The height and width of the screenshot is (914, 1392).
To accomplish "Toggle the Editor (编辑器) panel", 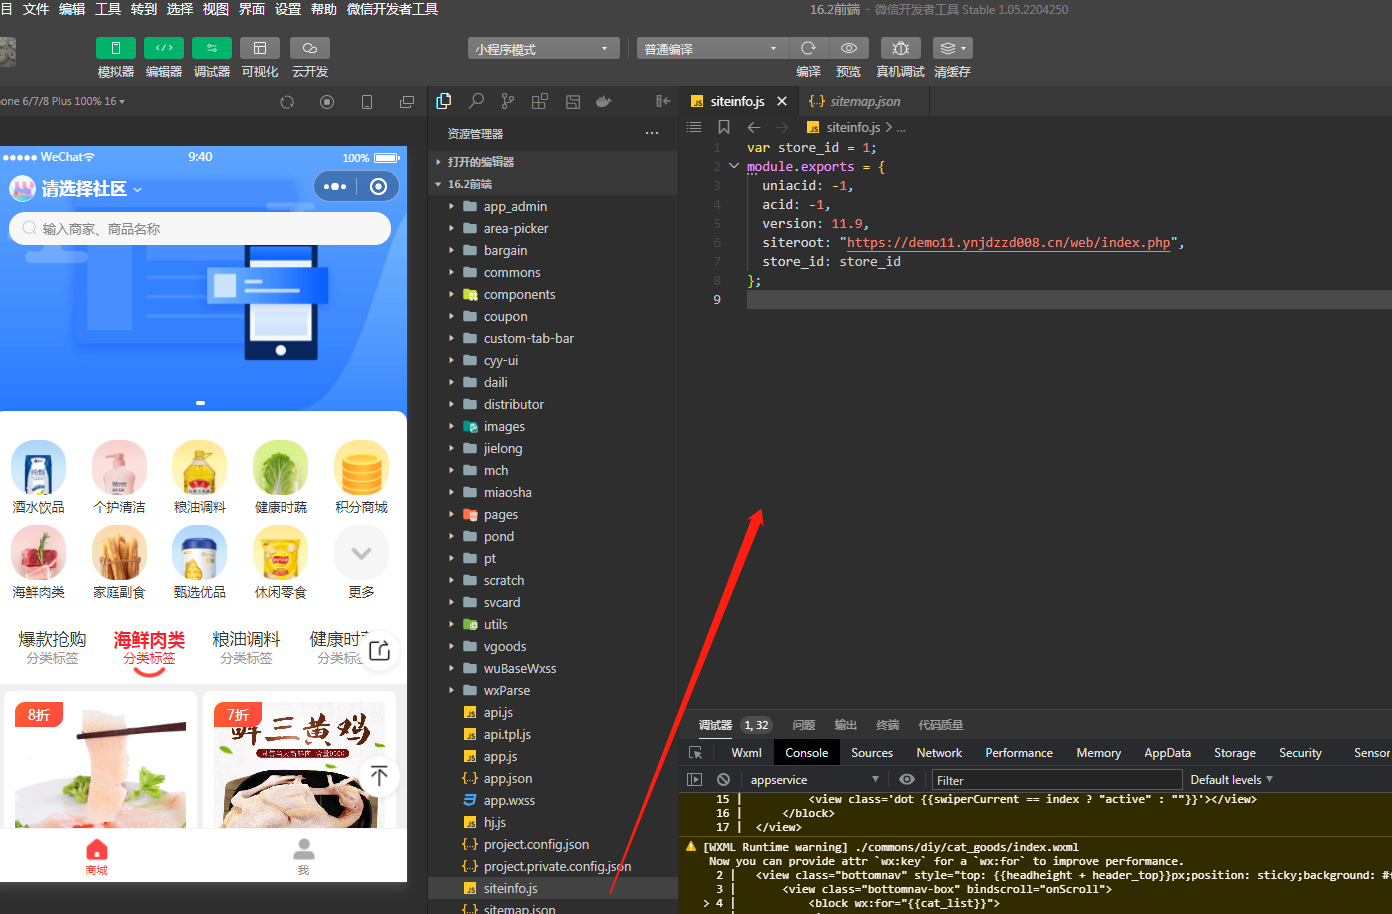I will 164,48.
